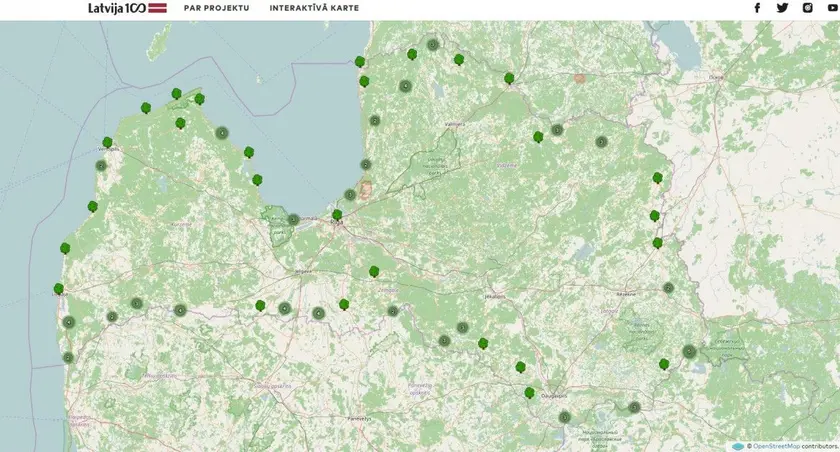Screen dimensions: 840x452
Task: Open Interaktīvā Karte menu item
Action: 314,8
